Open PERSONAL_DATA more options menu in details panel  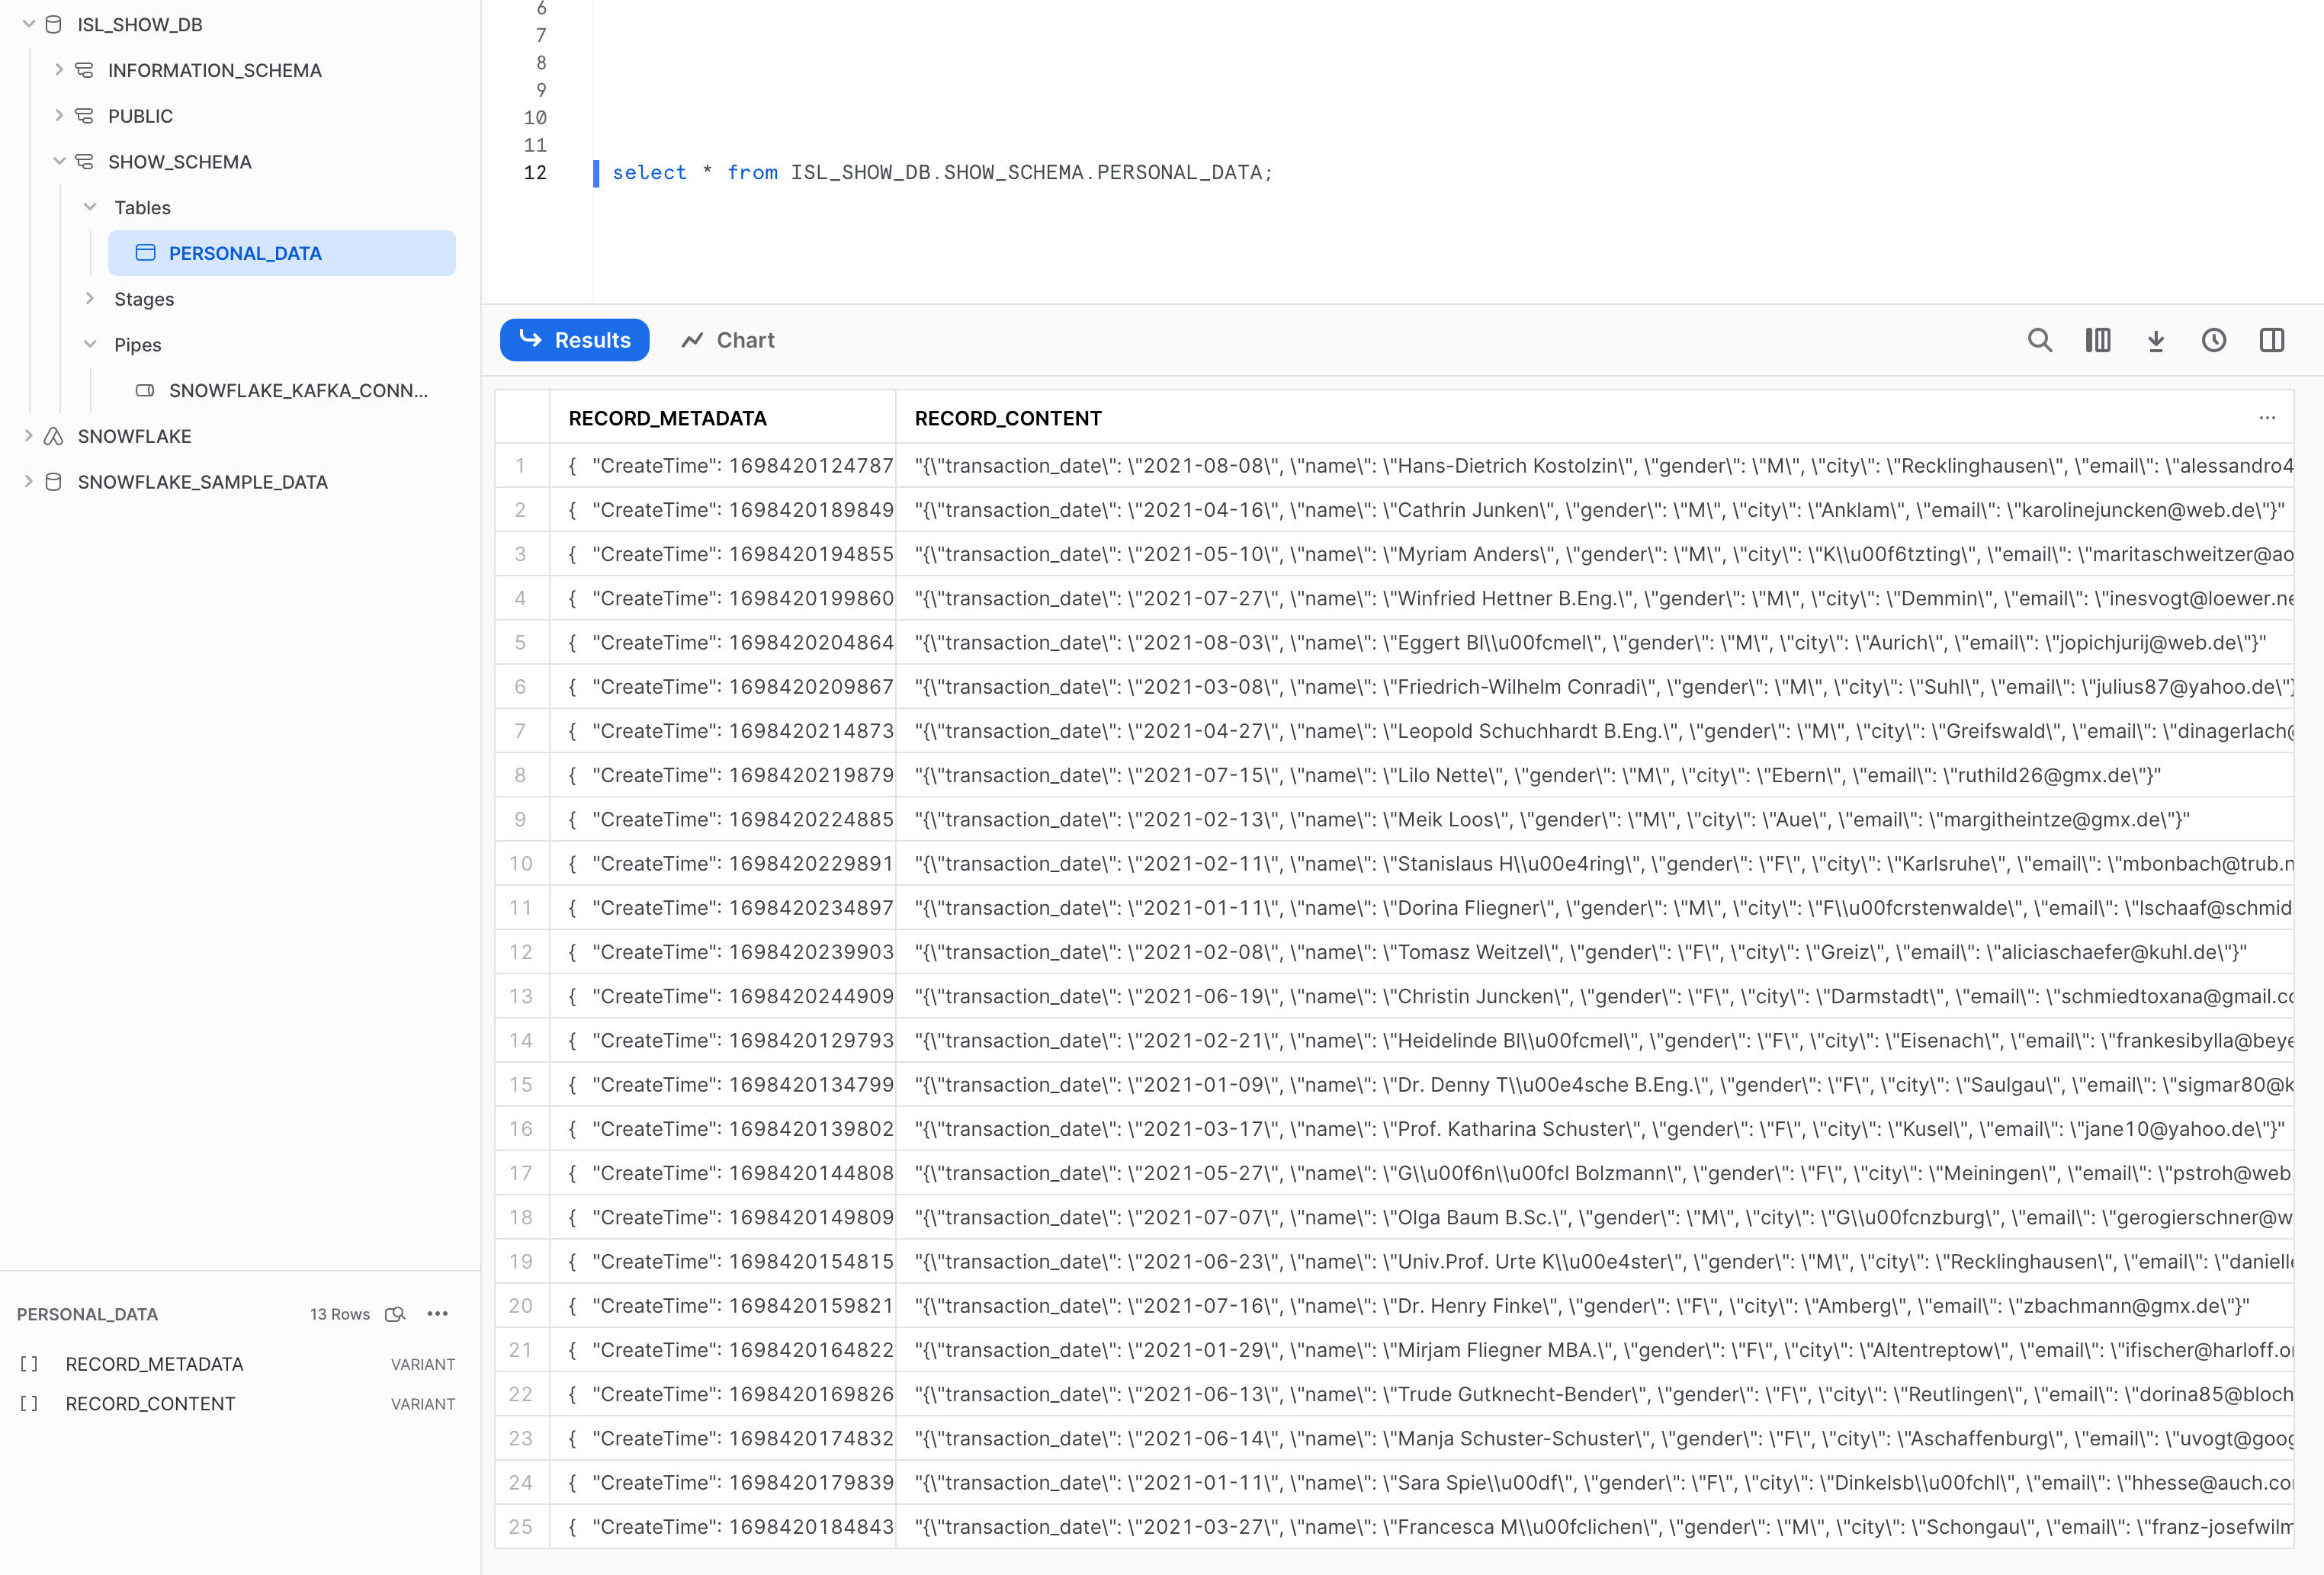point(438,1314)
